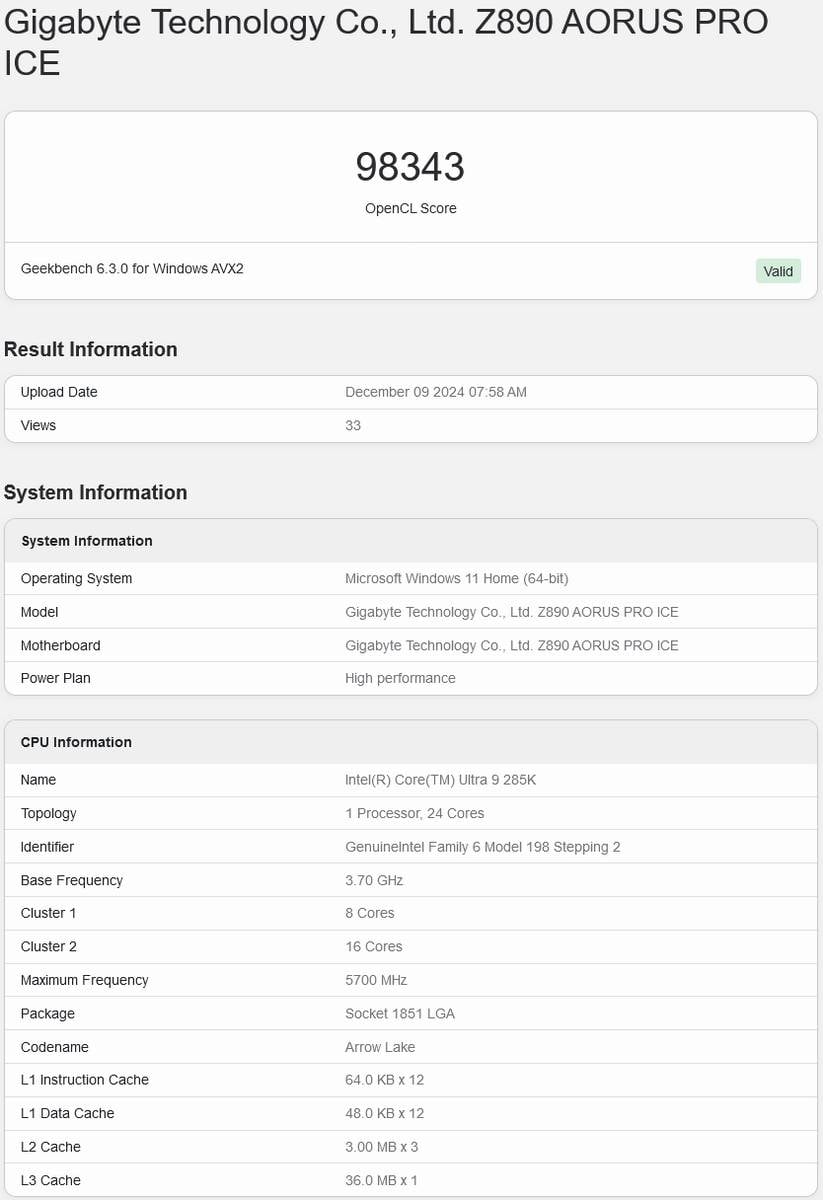Click the High performance power plan value
The width and height of the screenshot is (823, 1200).
tap(400, 678)
